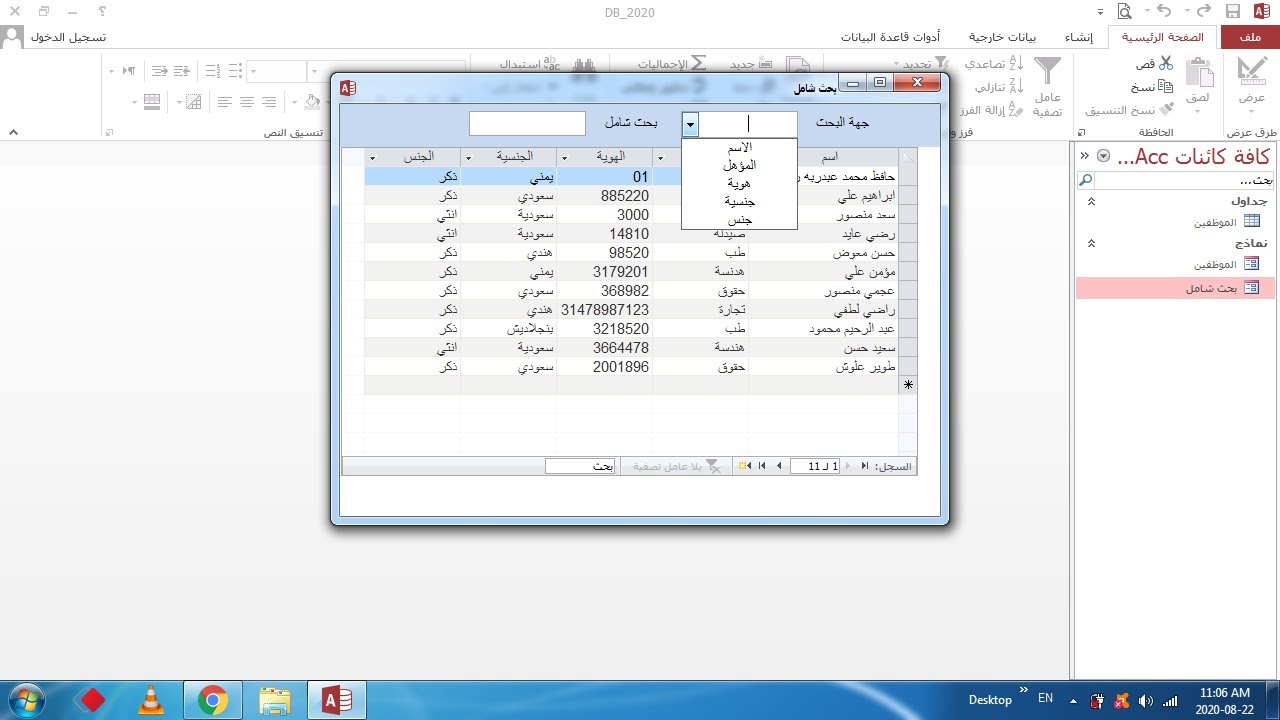Go to next record navigation arrow
The height and width of the screenshot is (720, 1280).
point(779,466)
